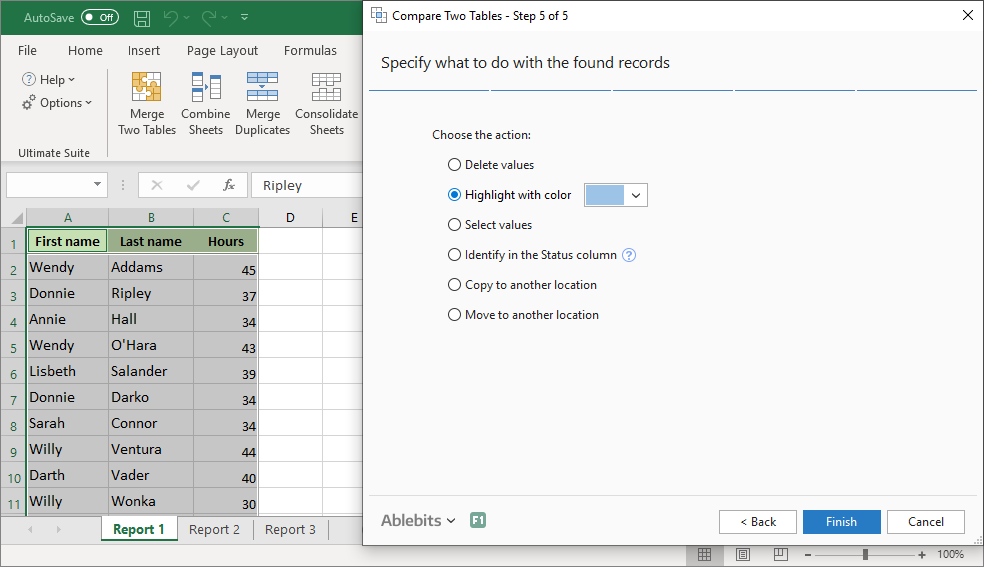Select row 5 header
The height and width of the screenshot is (567, 984).
(13, 345)
